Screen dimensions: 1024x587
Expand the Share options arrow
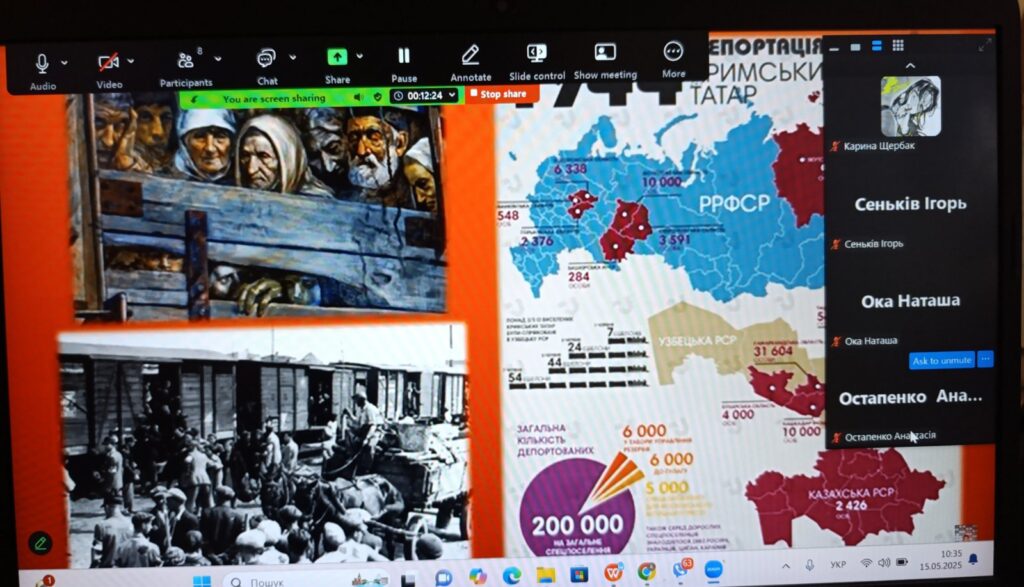point(360,56)
